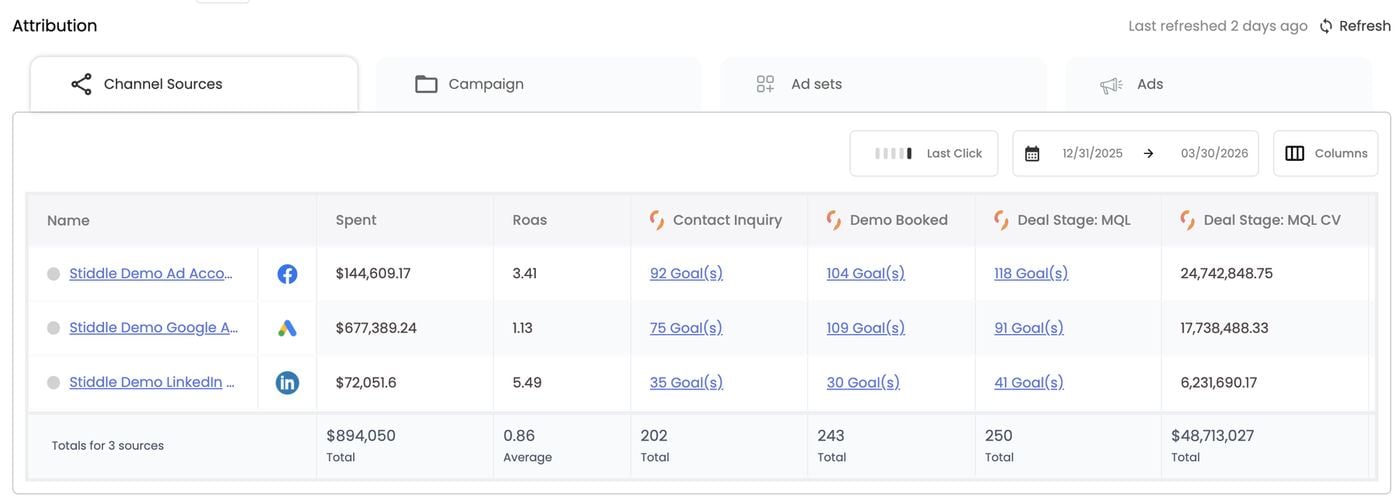The height and width of the screenshot is (502, 1400).
Task: Click the 17,738,488.33 MQL CV value
Action: [1225, 327]
